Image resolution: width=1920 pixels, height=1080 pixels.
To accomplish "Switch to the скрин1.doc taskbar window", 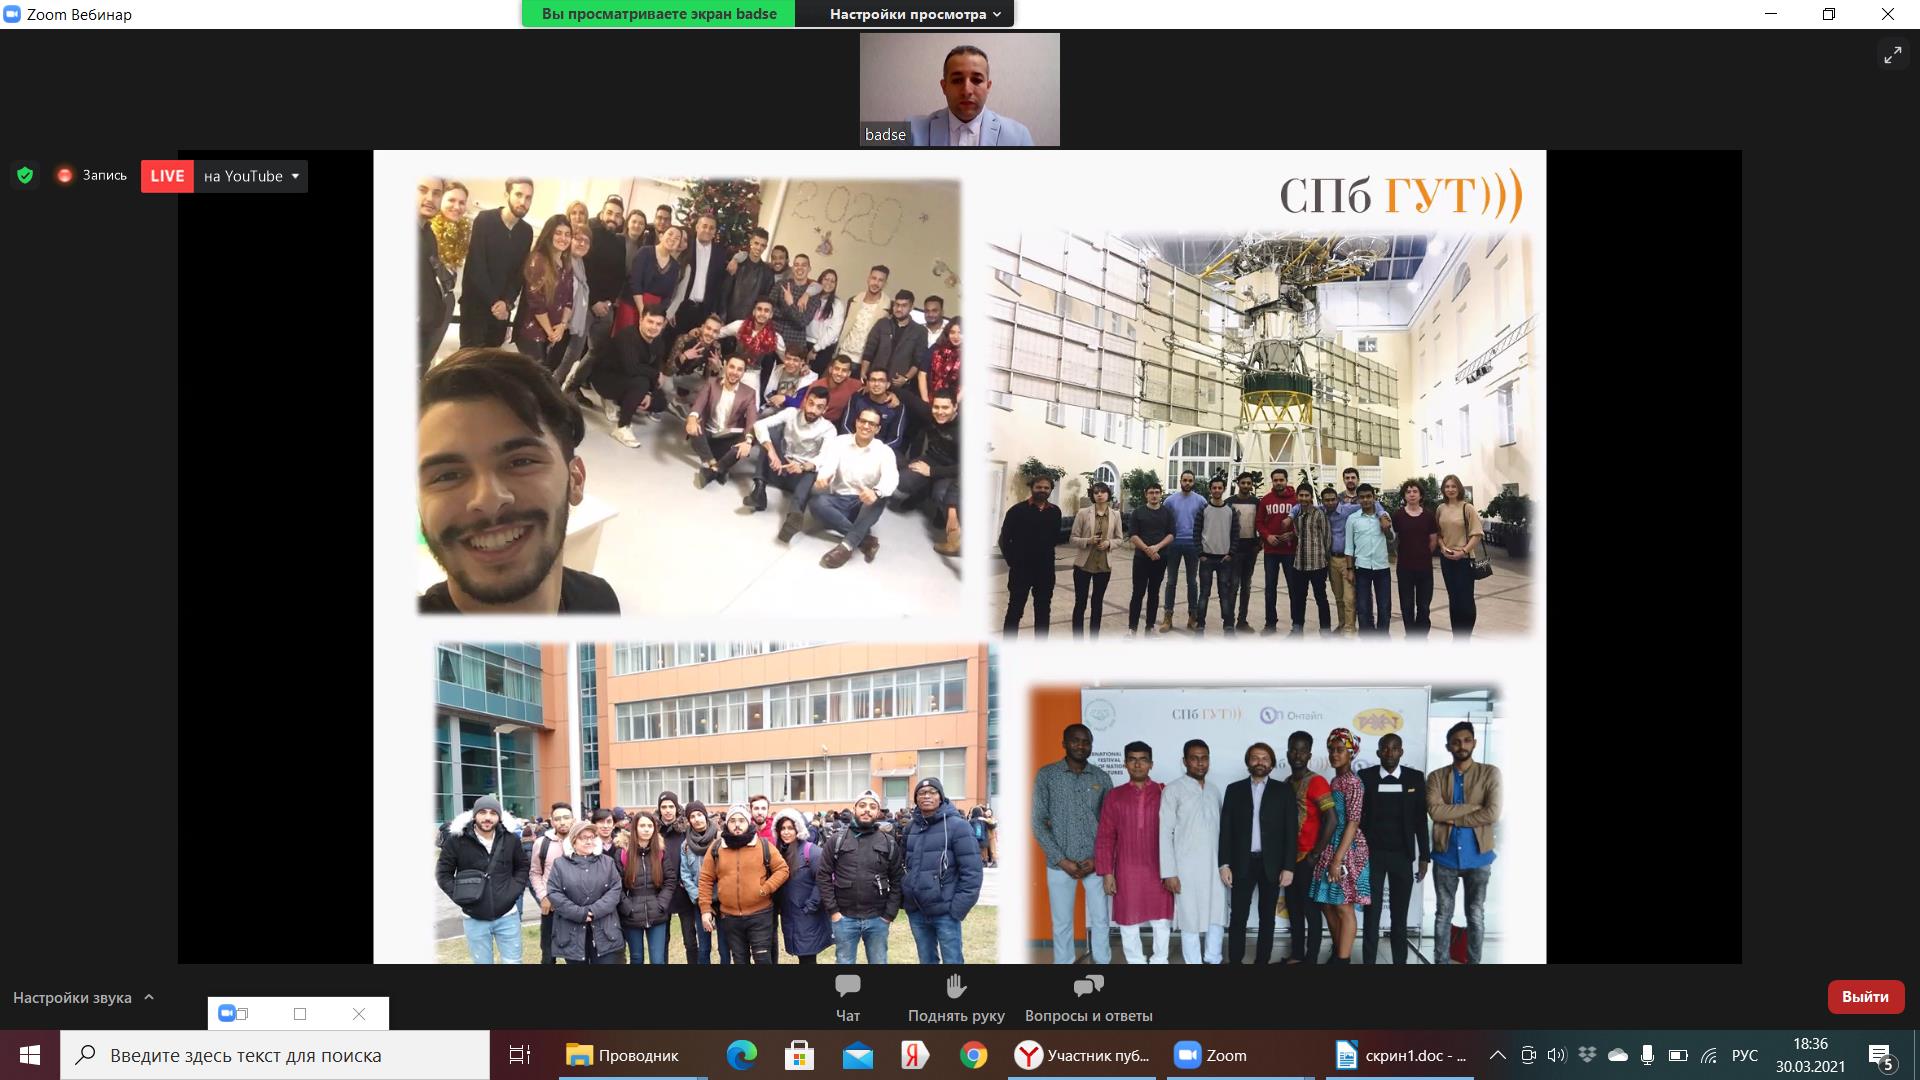I will coord(1401,1055).
